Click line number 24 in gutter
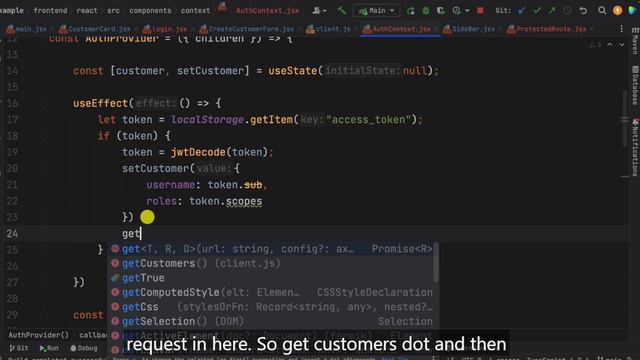Screen dimensions: 640x360 click(x=12, y=233)
